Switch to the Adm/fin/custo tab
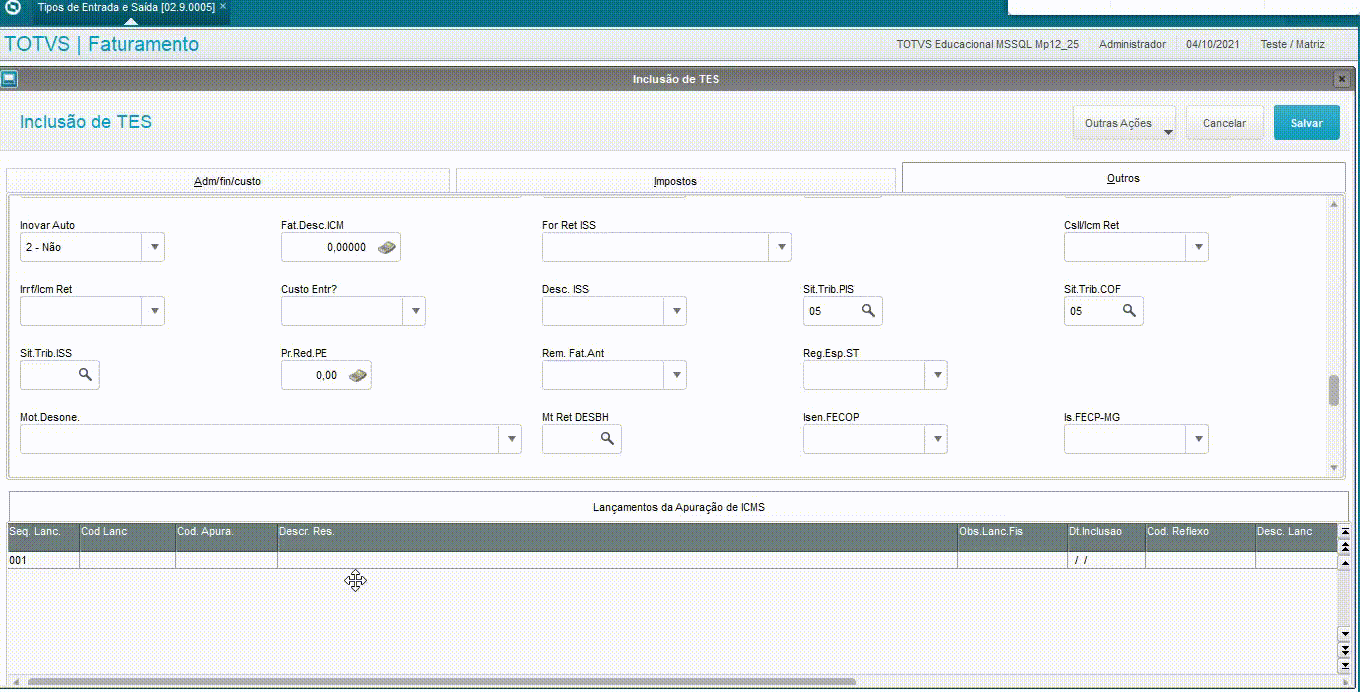The image size is (1360, 692). click(x=228, y=181)
